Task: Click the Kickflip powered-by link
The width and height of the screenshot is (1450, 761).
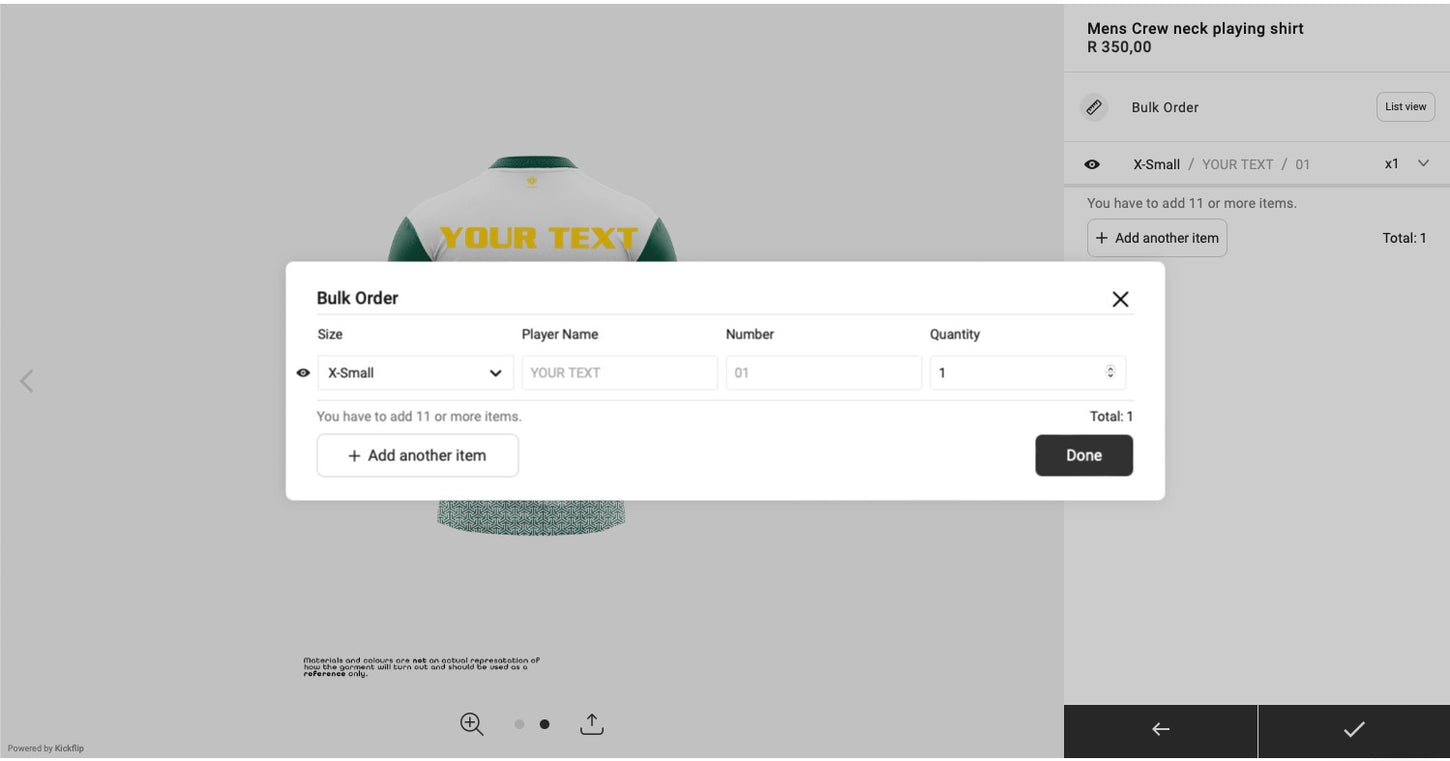Action: [69, 748]
